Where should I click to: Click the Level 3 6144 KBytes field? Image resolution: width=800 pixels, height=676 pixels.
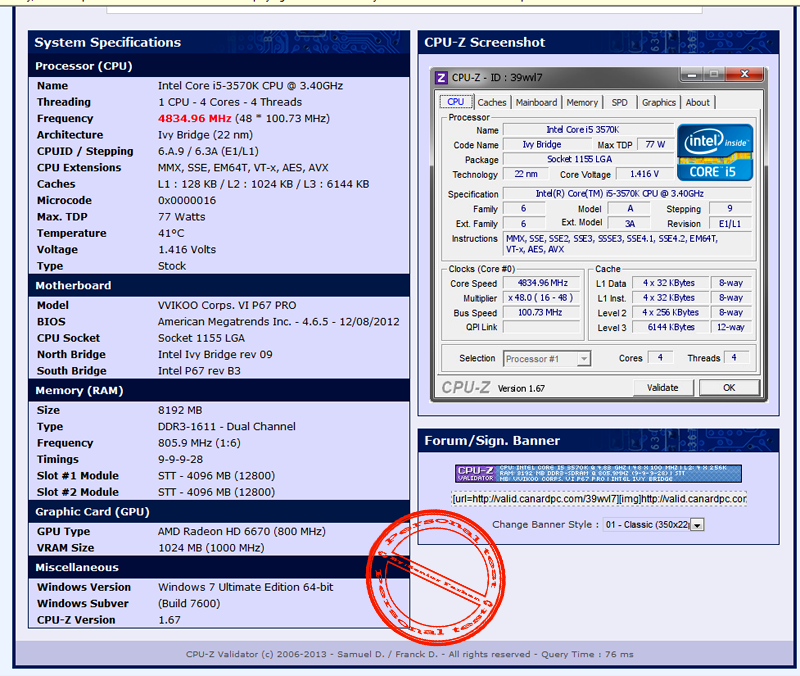pos(671,328)
